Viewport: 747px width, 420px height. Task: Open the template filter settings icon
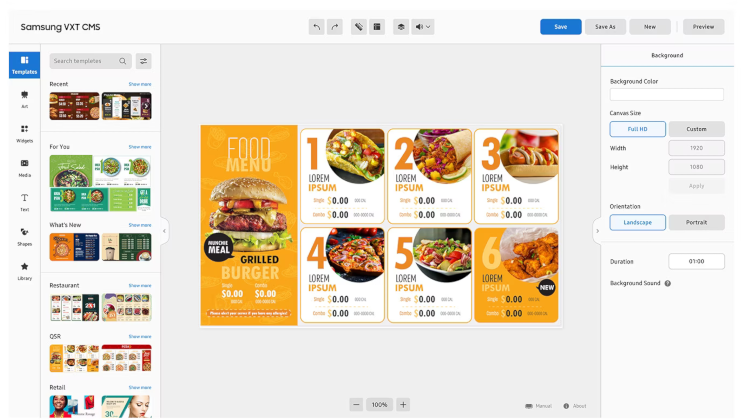coord(143,61)
